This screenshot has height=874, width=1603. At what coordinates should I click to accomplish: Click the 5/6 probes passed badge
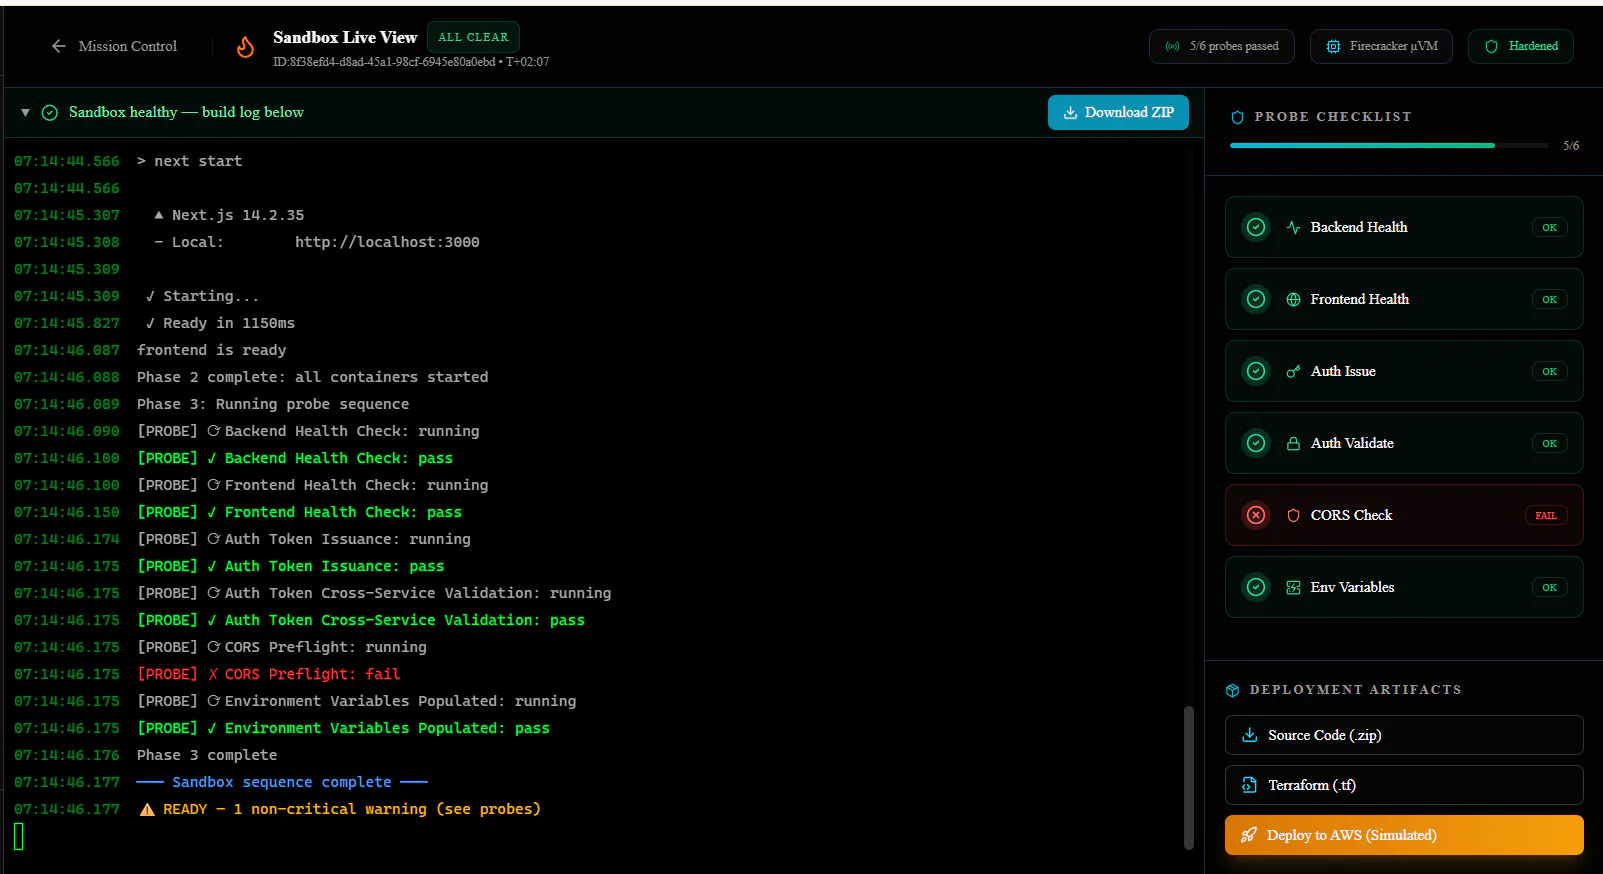(1222, 46)
